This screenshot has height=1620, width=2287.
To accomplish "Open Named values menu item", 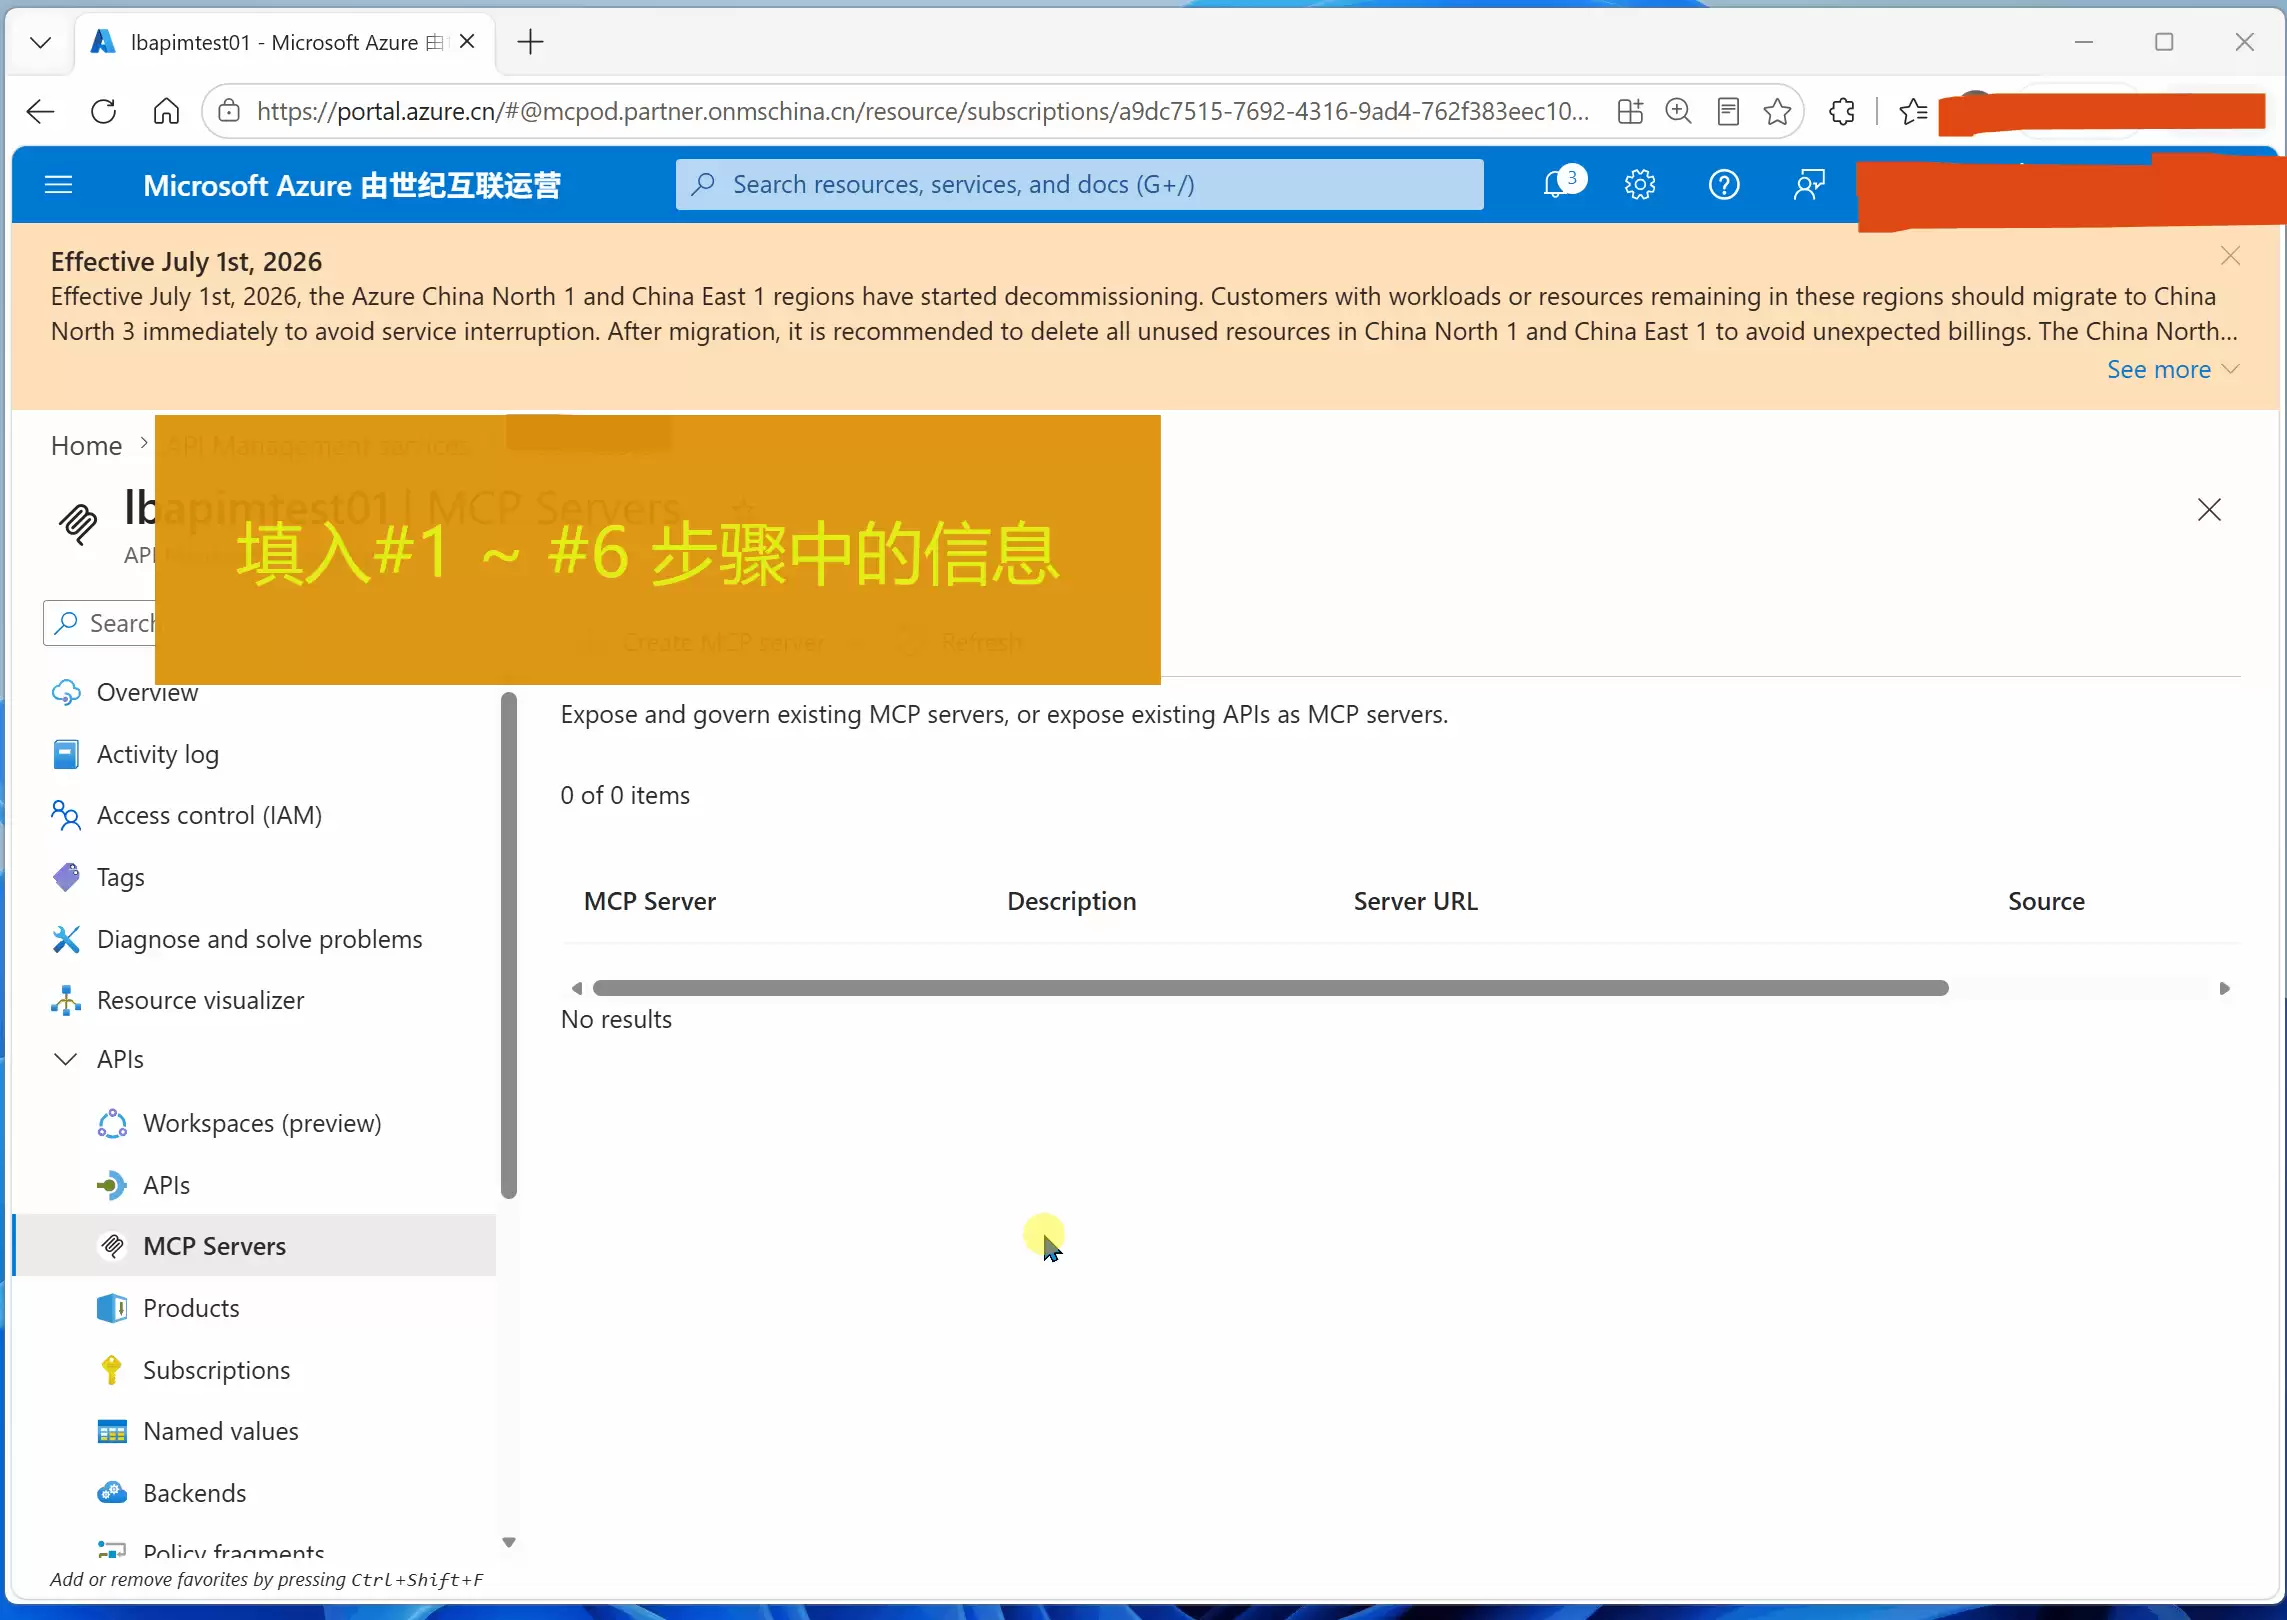I will (220, 1431).
